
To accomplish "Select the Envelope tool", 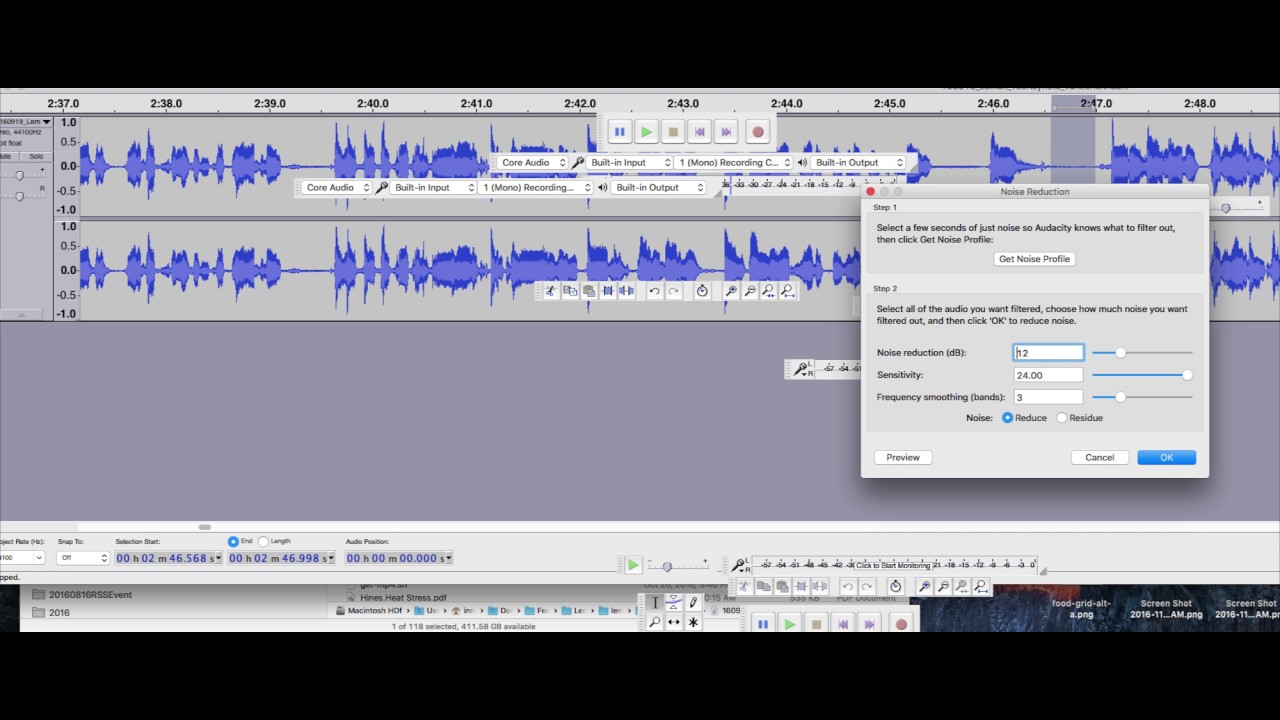I will pos(674,603).
